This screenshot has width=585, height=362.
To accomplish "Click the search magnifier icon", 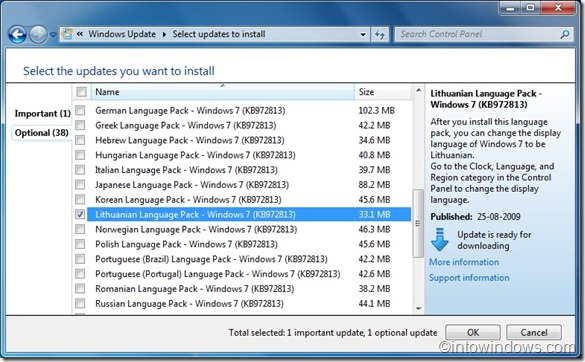I will point(565,34).
